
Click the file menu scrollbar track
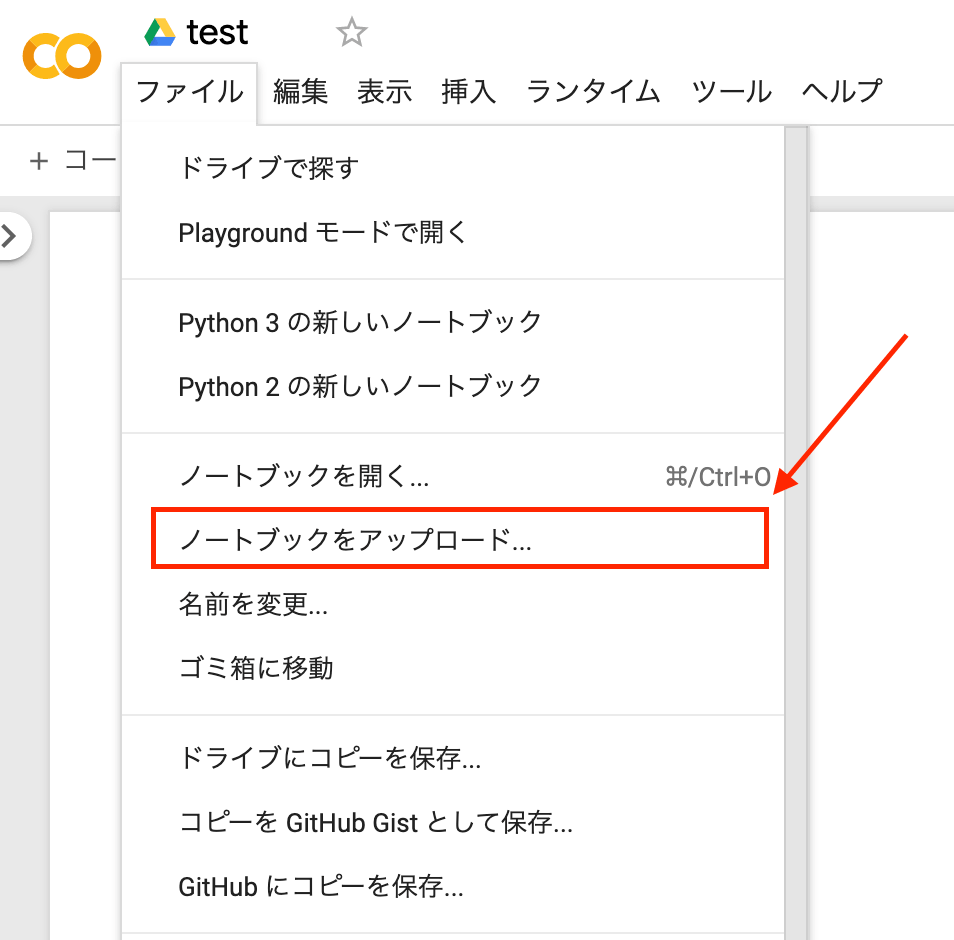(796, 533)
